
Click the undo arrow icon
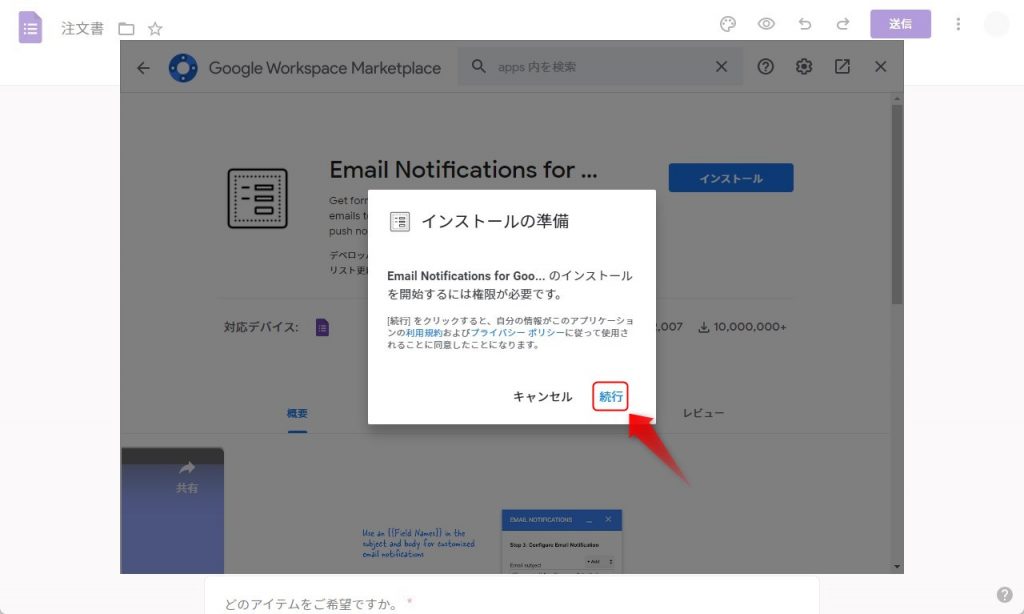tap(805, 24)
